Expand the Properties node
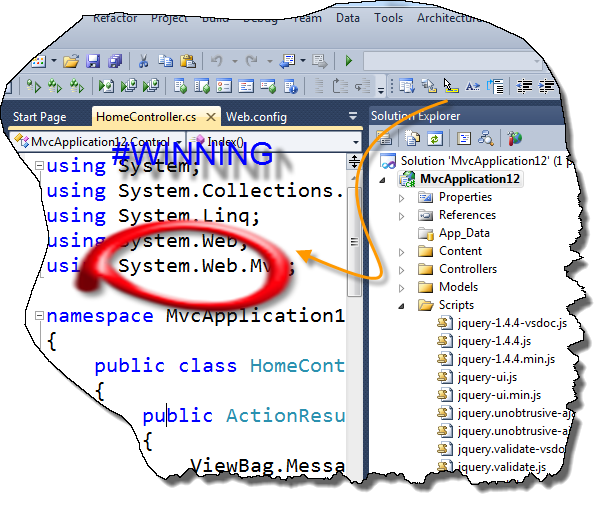The height and width of the screenshot is (513, 610). (403, 197)
